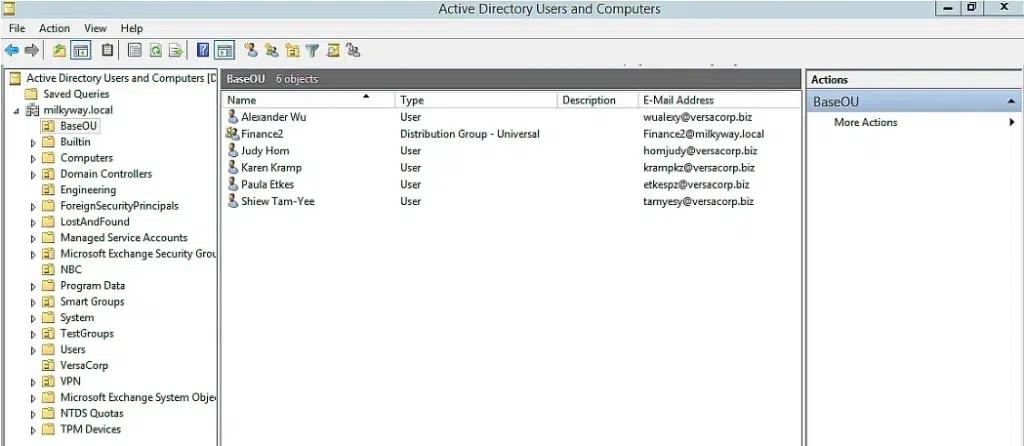Select the NBC OU
This screenshot has width=1024, height=446.
tap(71, 270)
